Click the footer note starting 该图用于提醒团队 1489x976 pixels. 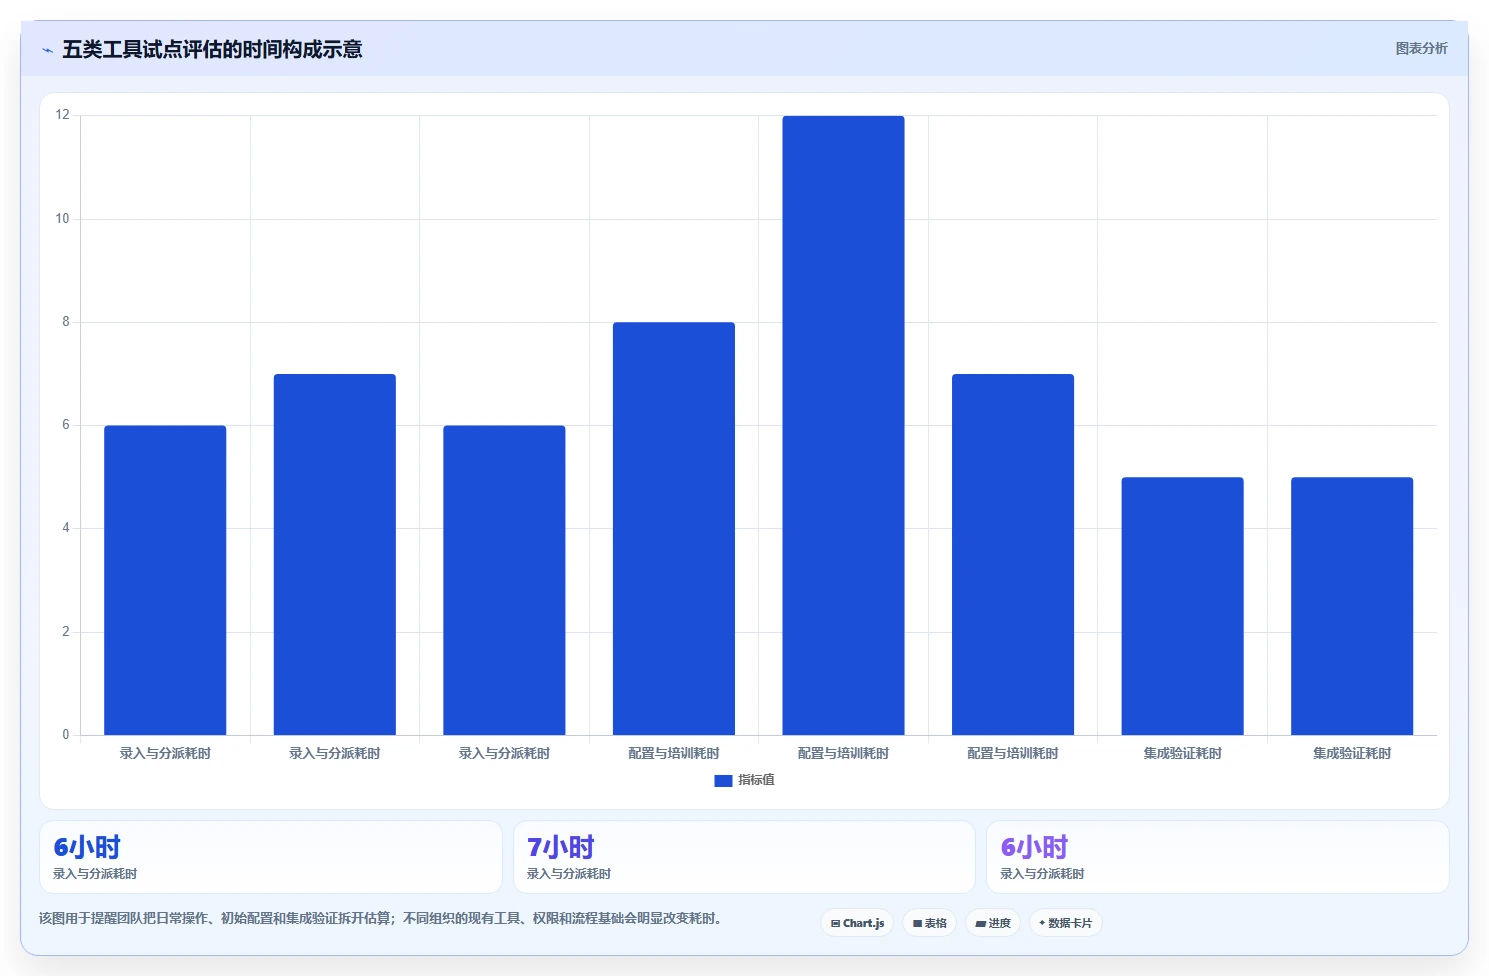pyautogui.click(x=381, y=918)
